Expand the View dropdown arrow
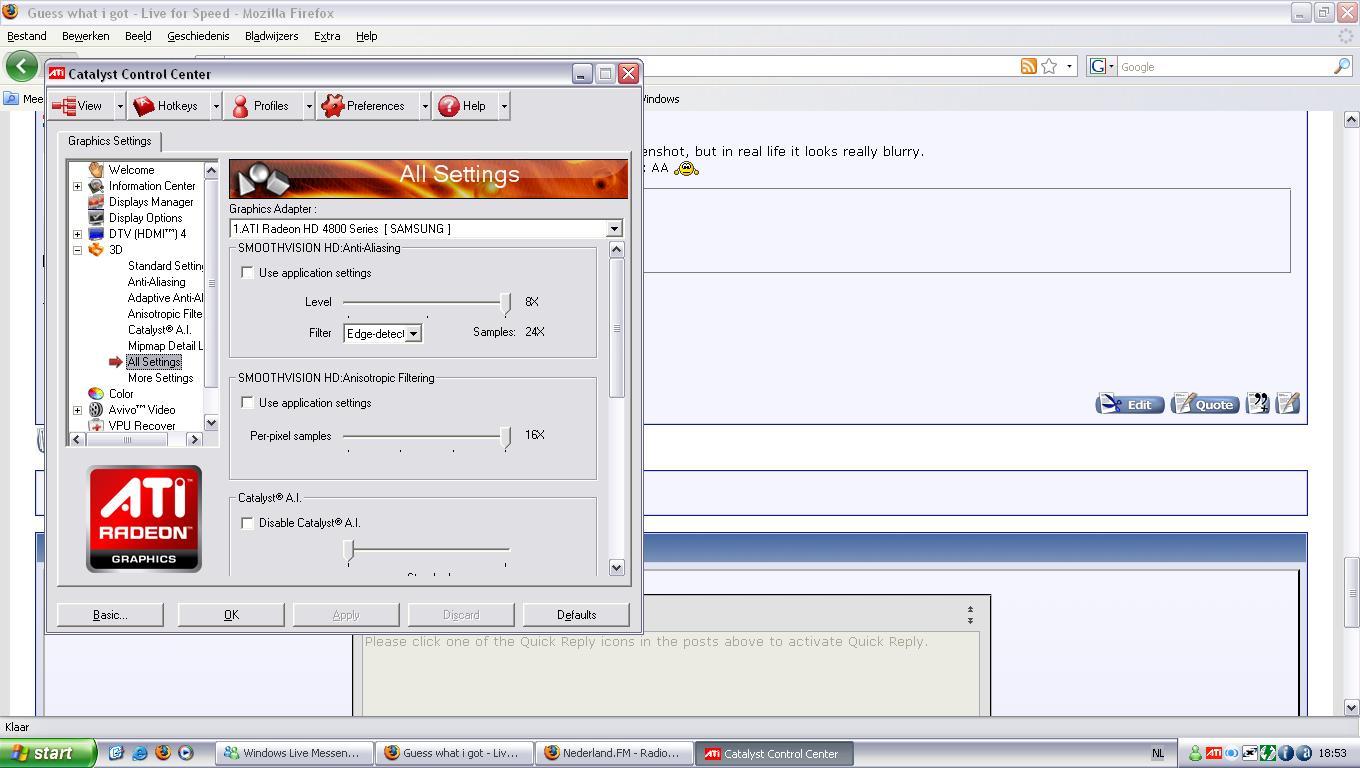Viewport: 1360px width, 768px height. [x=120, y=106]
